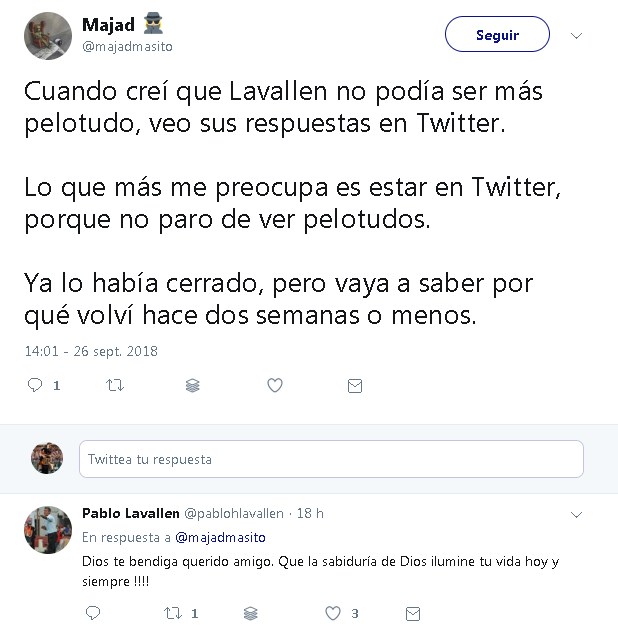Image resolution: width=618 pixels, height=631 pixels.
Task: Open options chevron on Lavallen's reply
Action: [576, 514]
